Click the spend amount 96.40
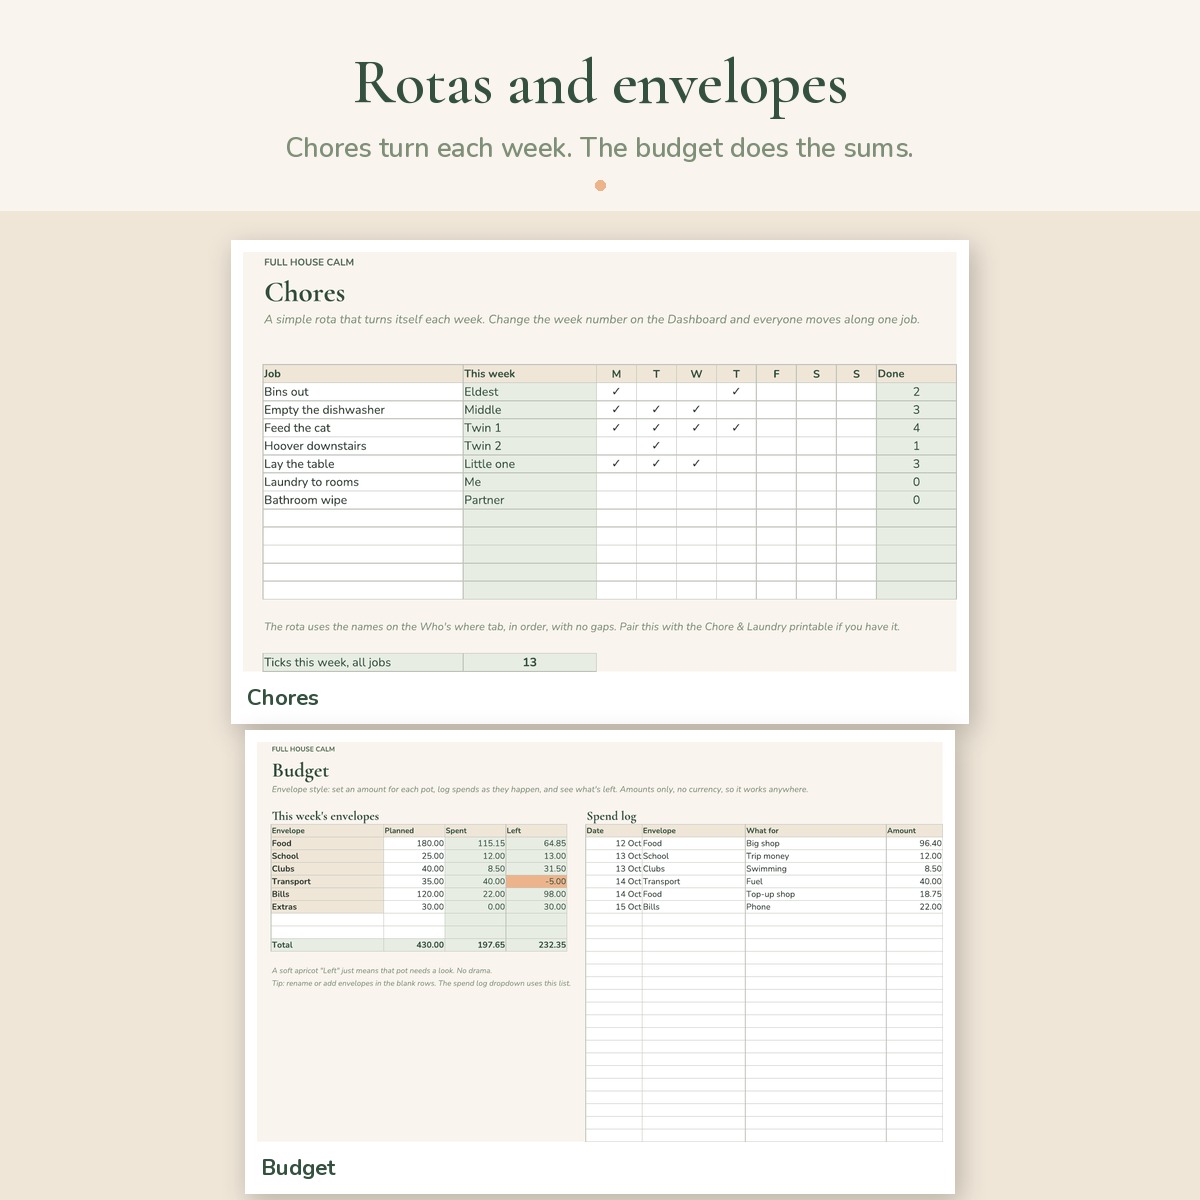Image resolution: width=1200 pixels, height=1200 pixels. [x=914, y=844]
